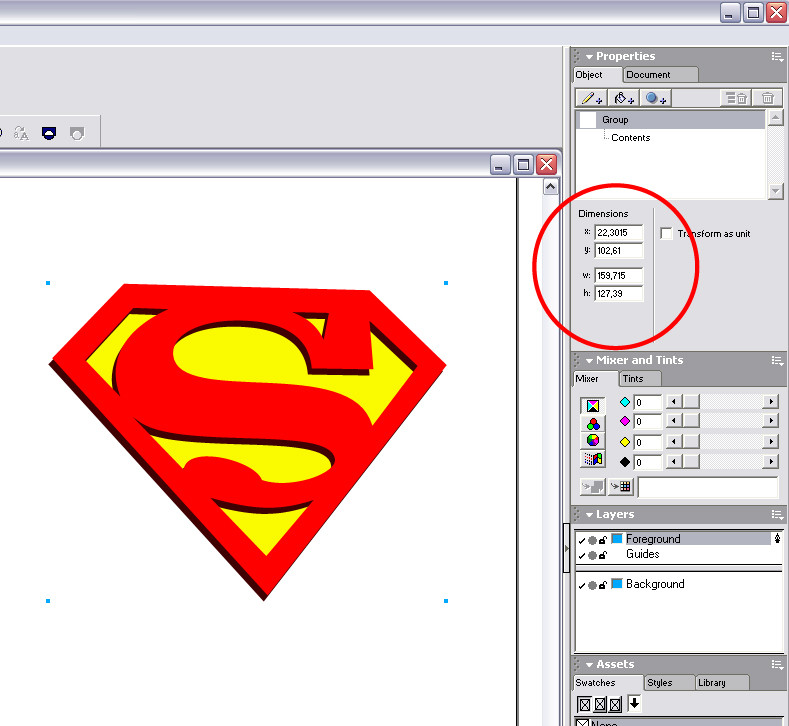Toggle Background layer keyline view dot
Viewport: 789px width, 726px height.
[592, 585]
